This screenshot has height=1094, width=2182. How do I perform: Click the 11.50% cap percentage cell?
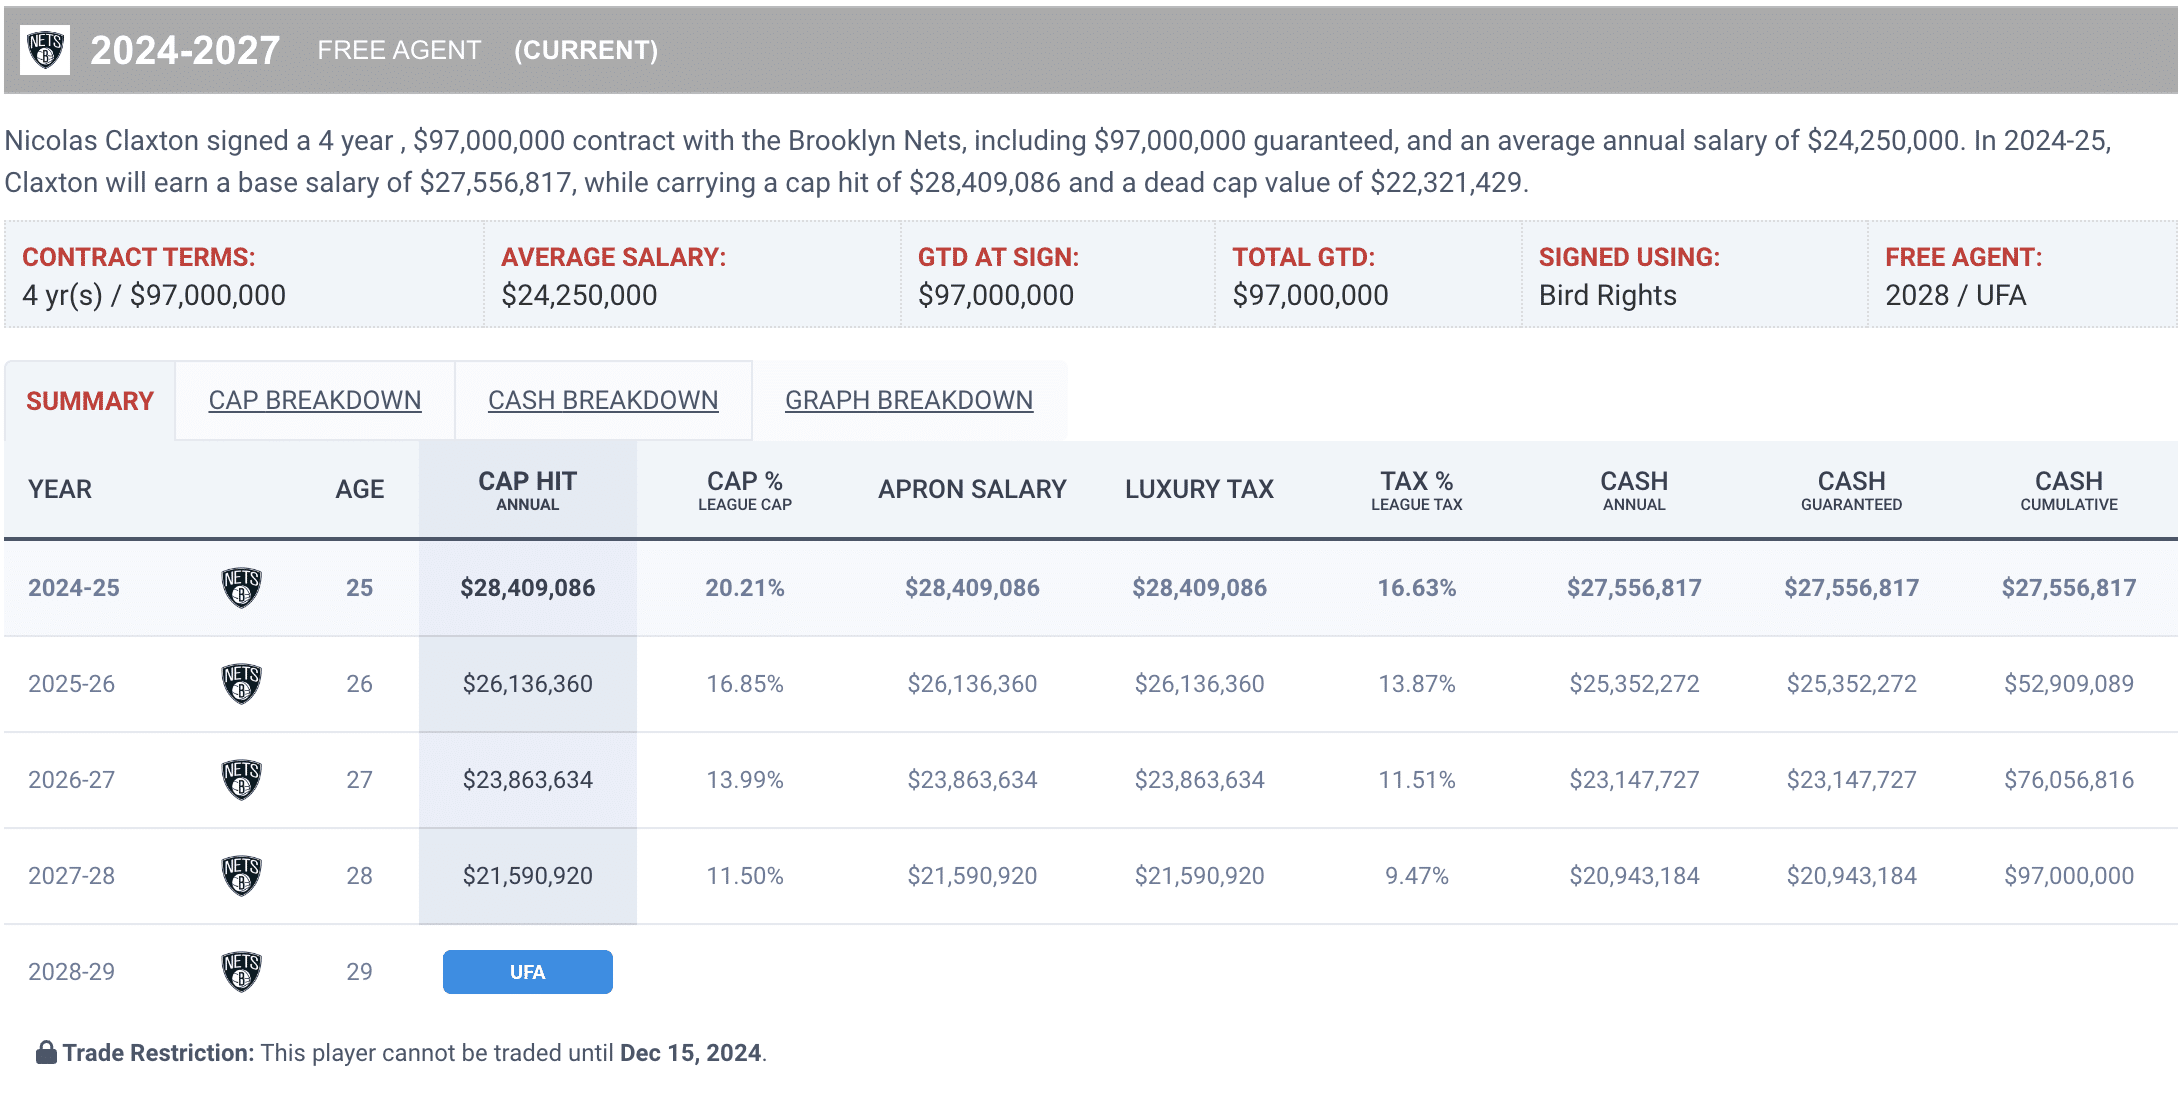point(745,876)
